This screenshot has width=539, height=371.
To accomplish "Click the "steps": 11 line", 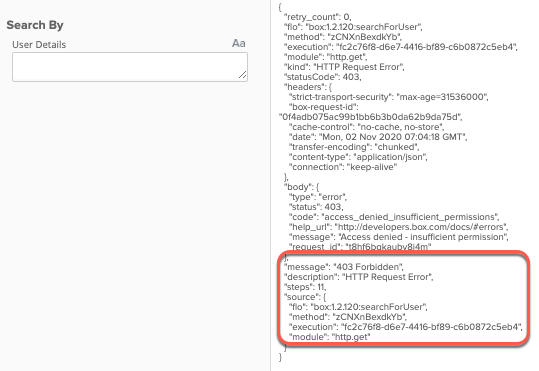I will 305,287.
